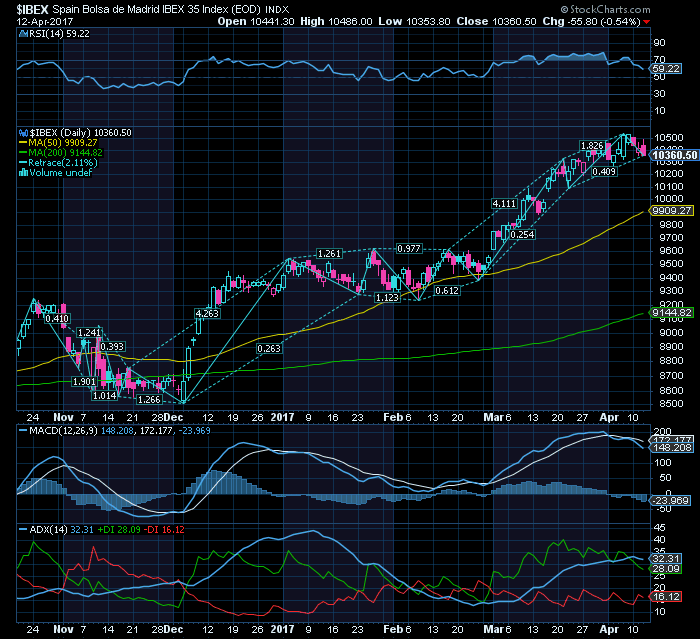Click the 10360.50 last price tag on right axis
The image size is (700, 639).
click(674, 155)
